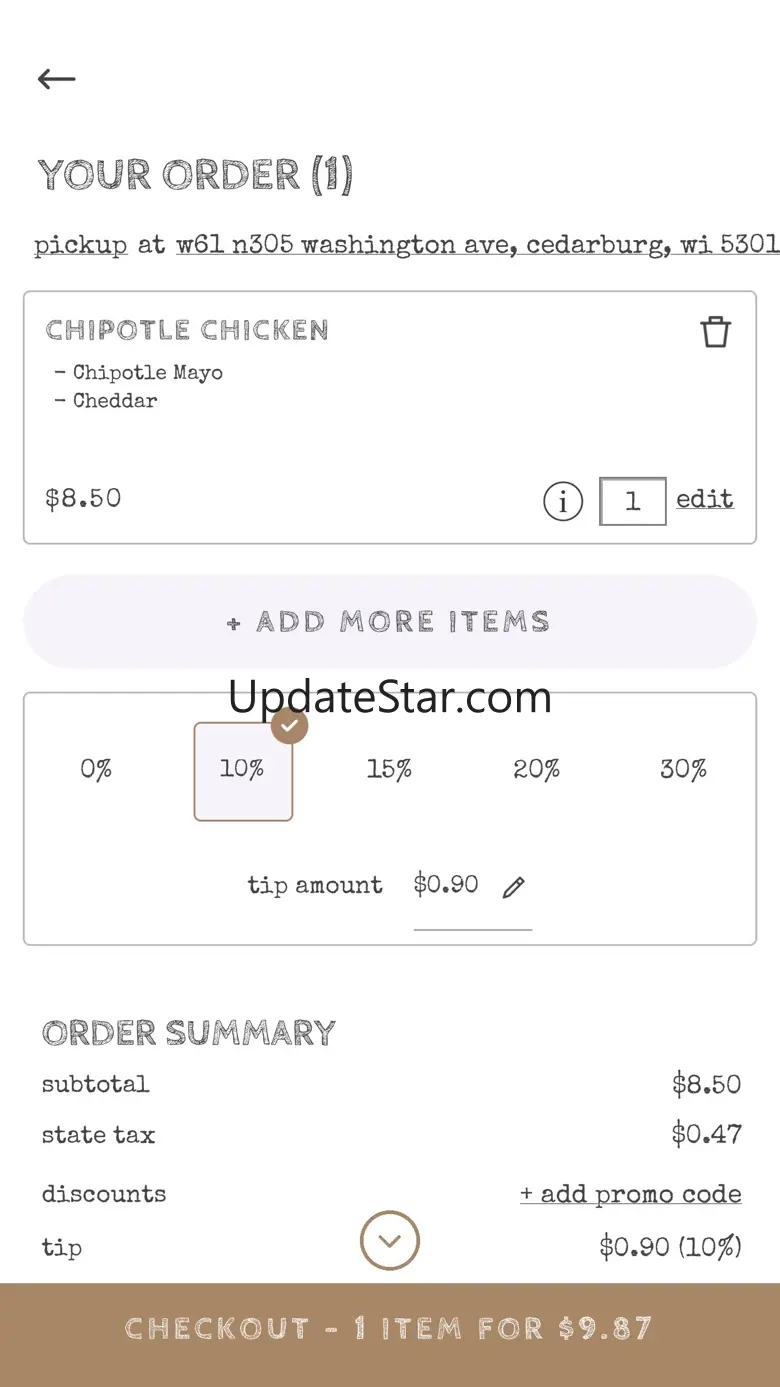The width and height of the screenshot is (780, 1387).
Task: Tap the back arrow icon
Action: 56,80
